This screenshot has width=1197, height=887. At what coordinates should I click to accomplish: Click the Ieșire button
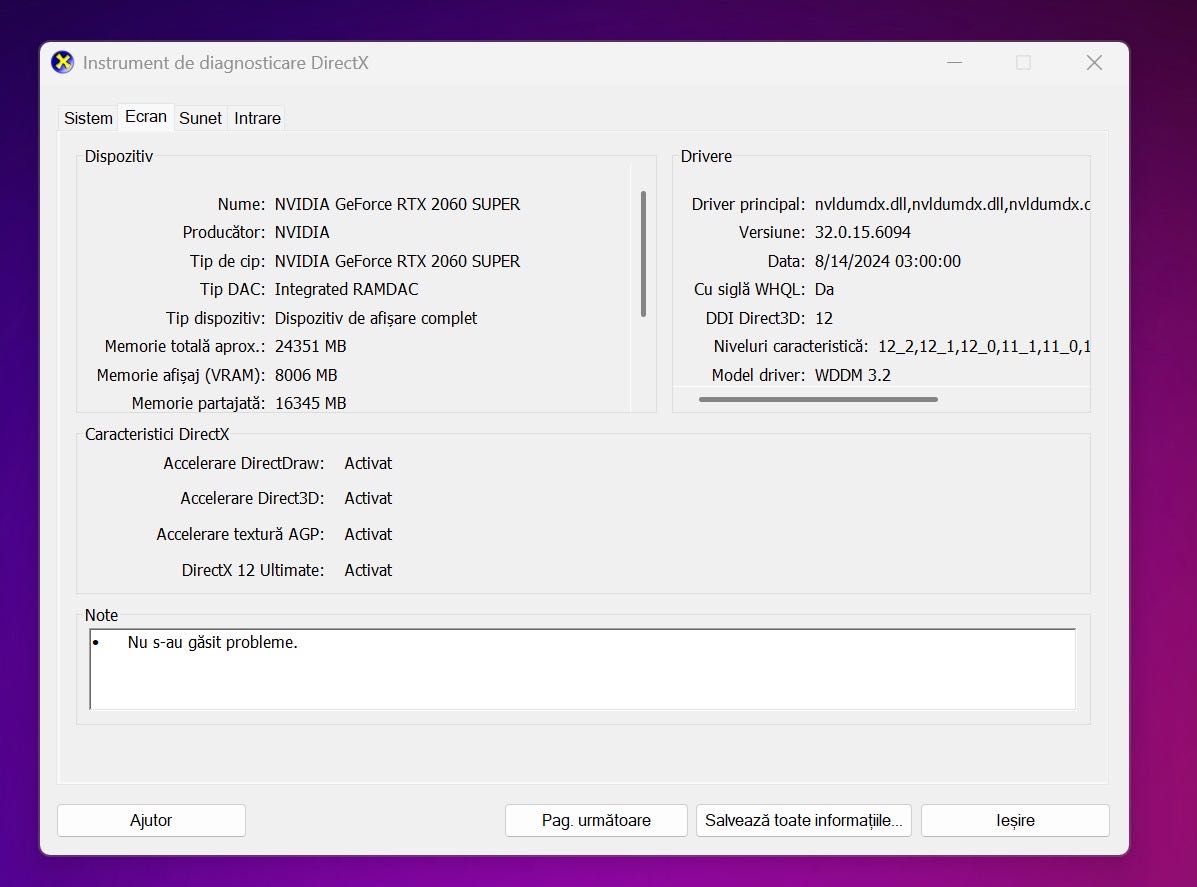pos(1015,821)
